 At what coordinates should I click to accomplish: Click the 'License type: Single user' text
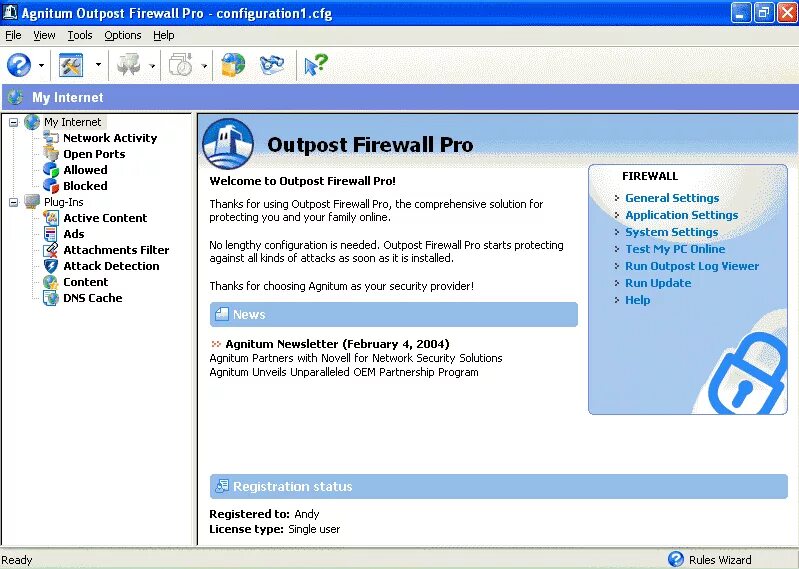pyautogui.click(x=275, y=529)
